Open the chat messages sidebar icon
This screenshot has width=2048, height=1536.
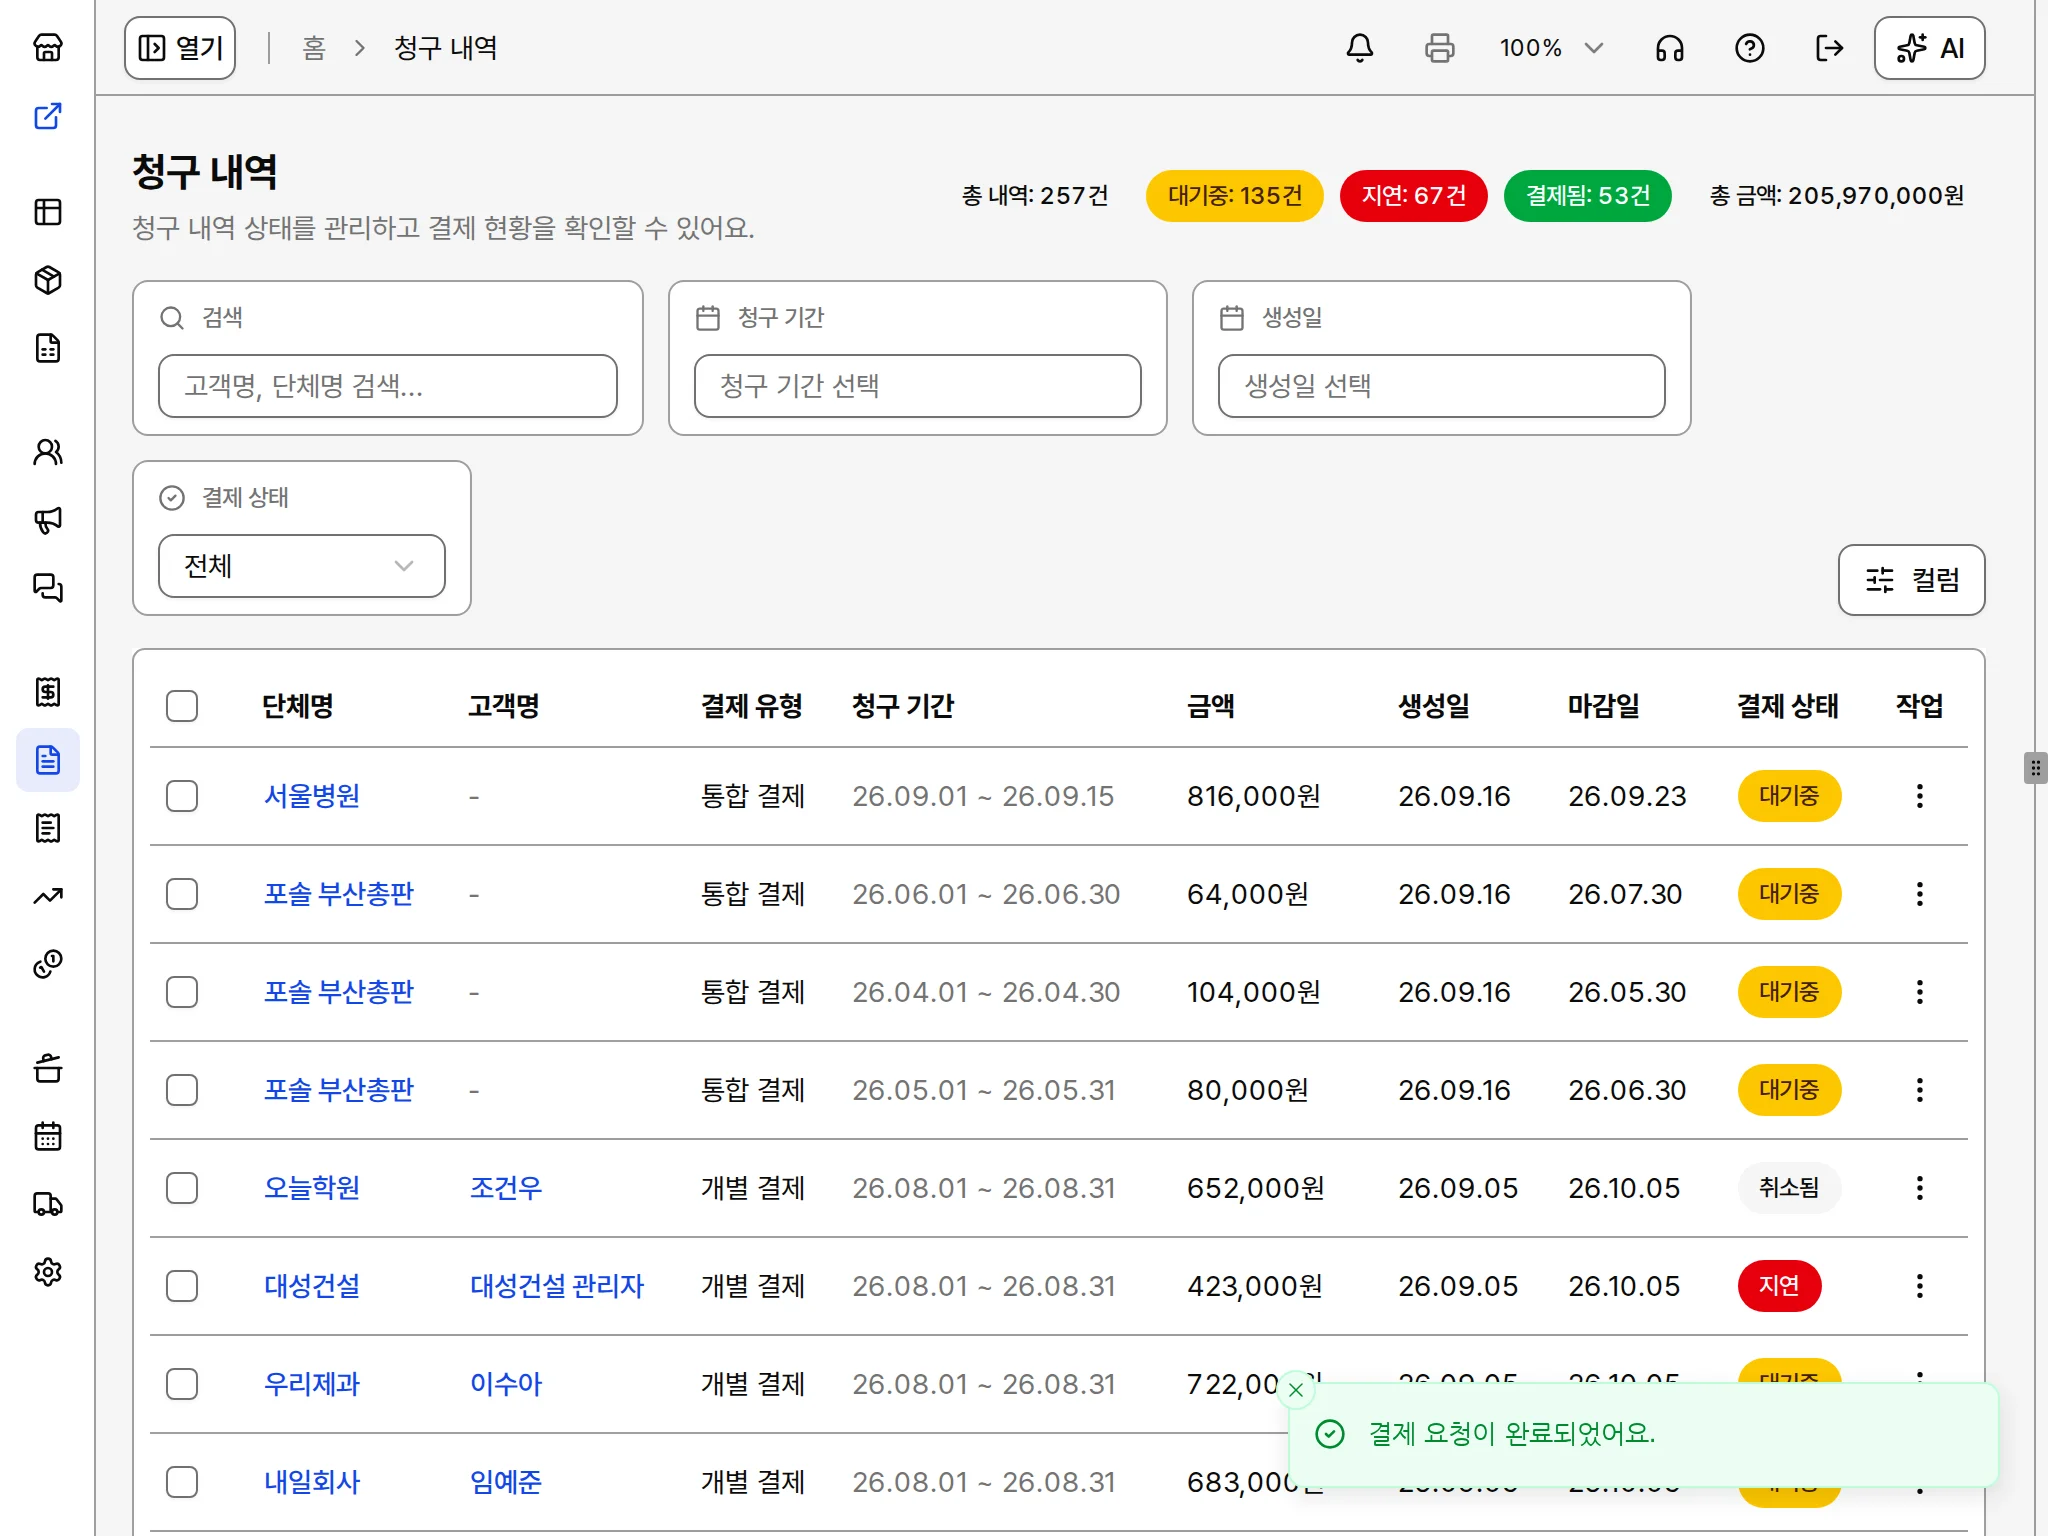click(48, 588)
